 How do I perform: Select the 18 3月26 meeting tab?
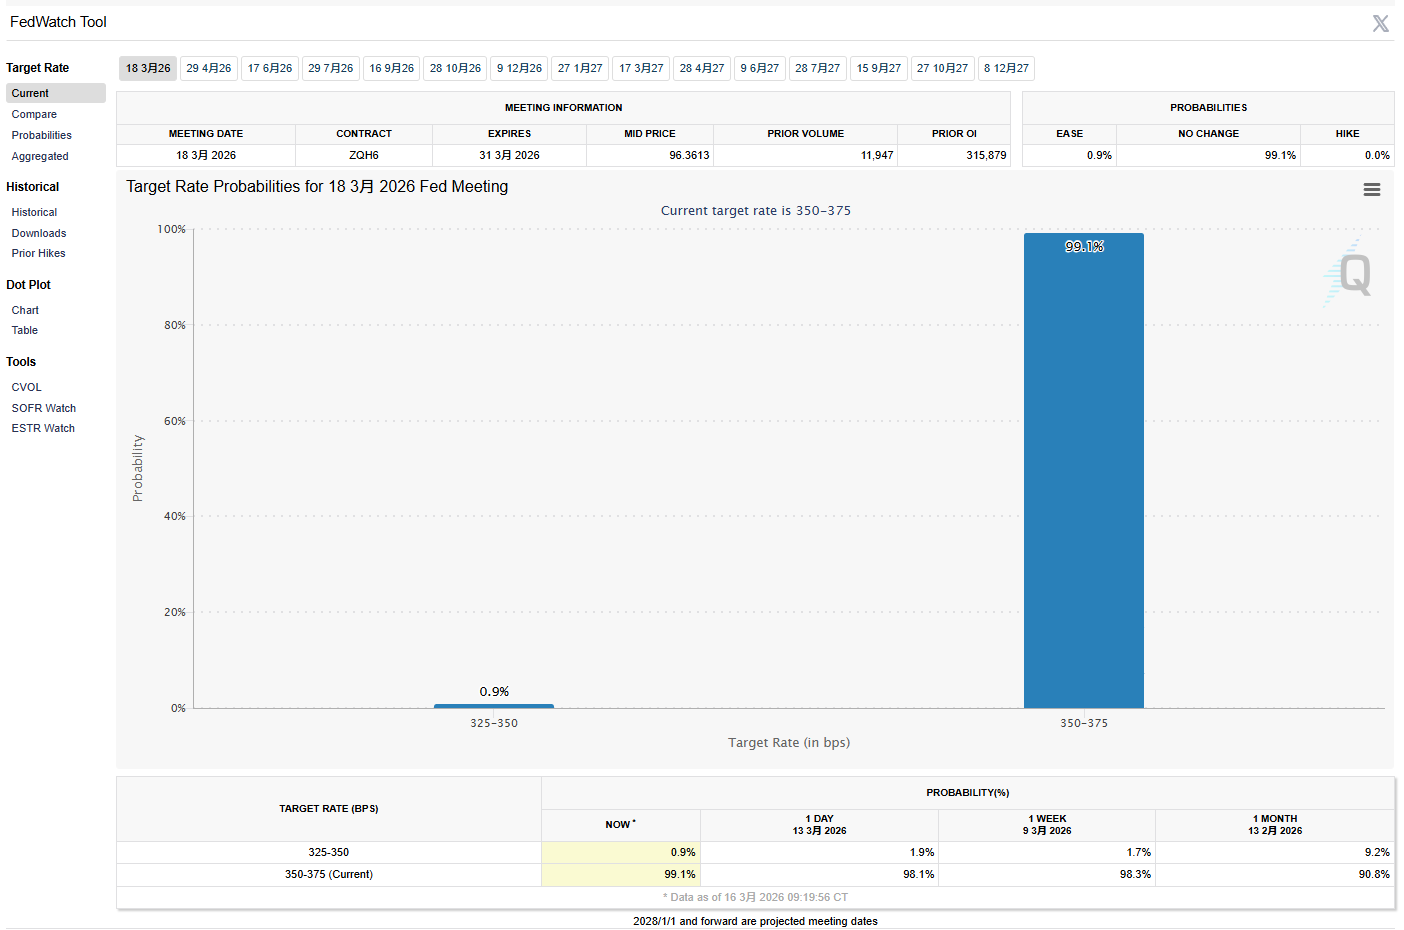148,68
